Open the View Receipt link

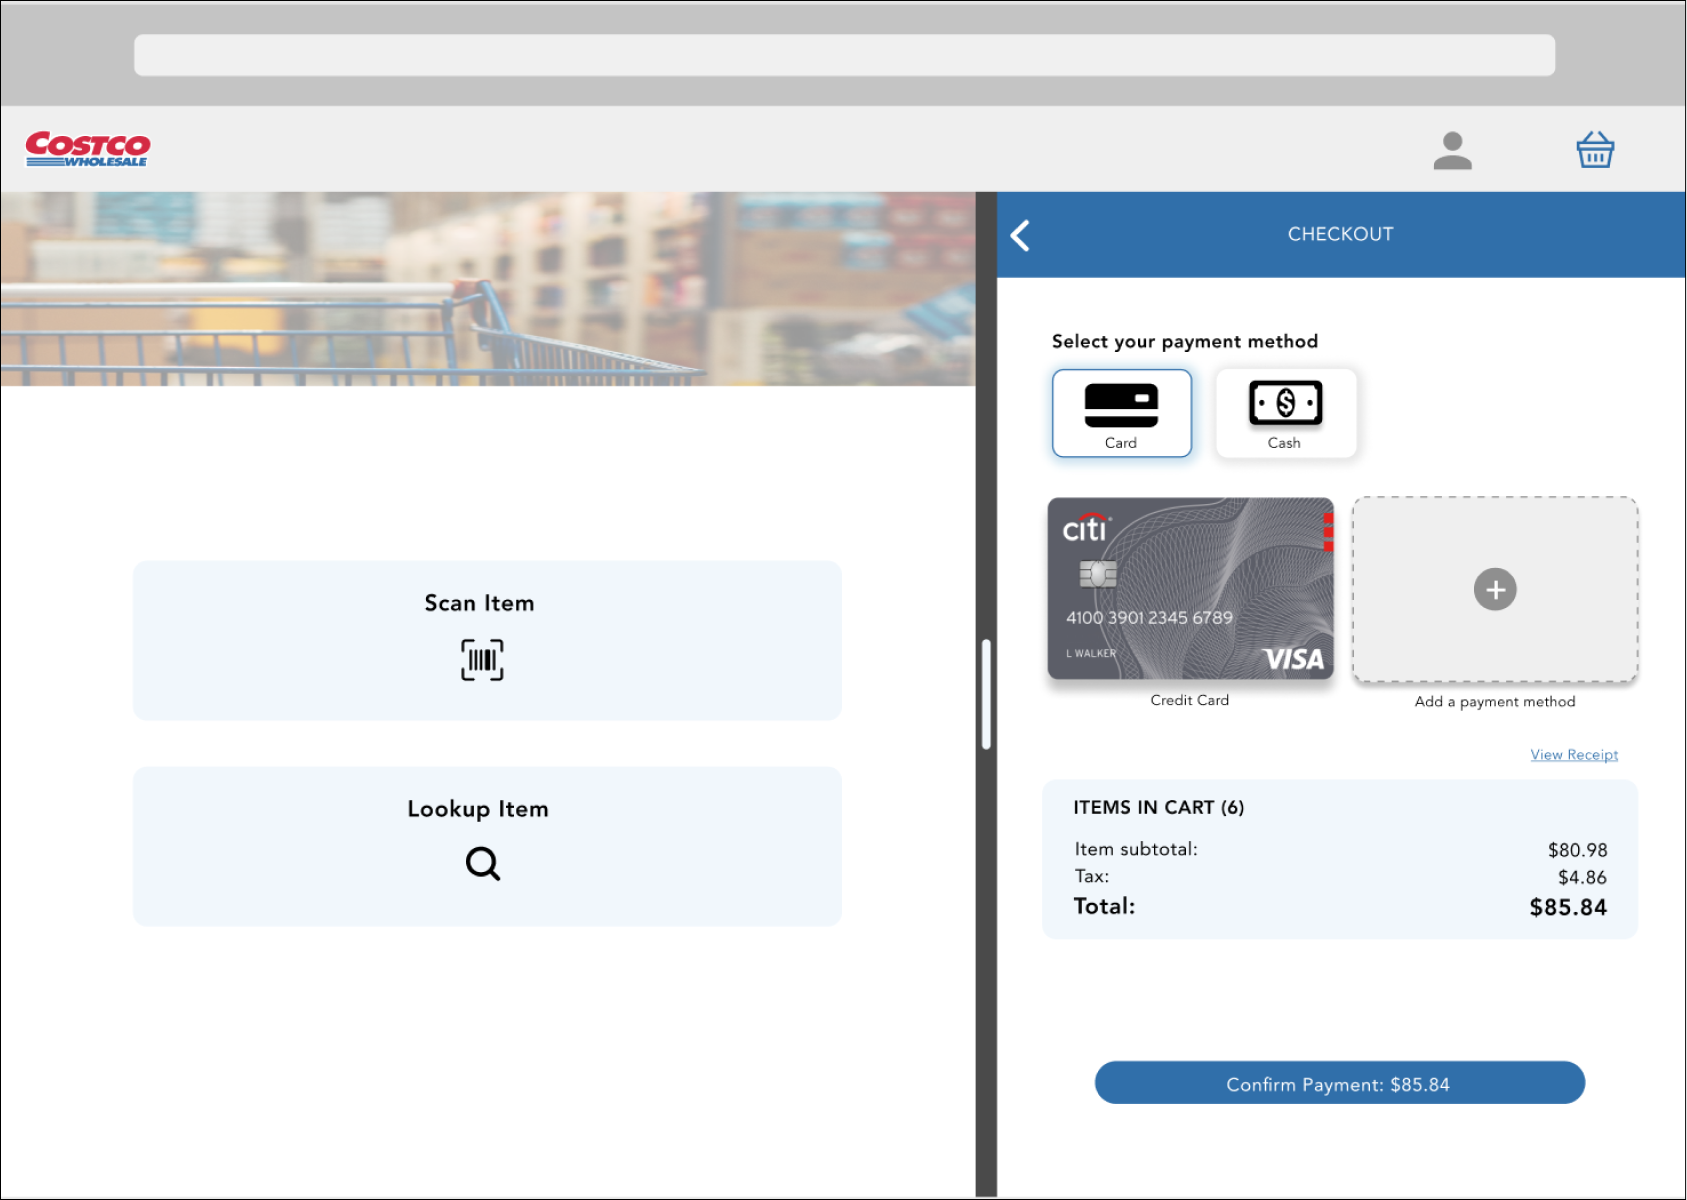point(1573,755)
